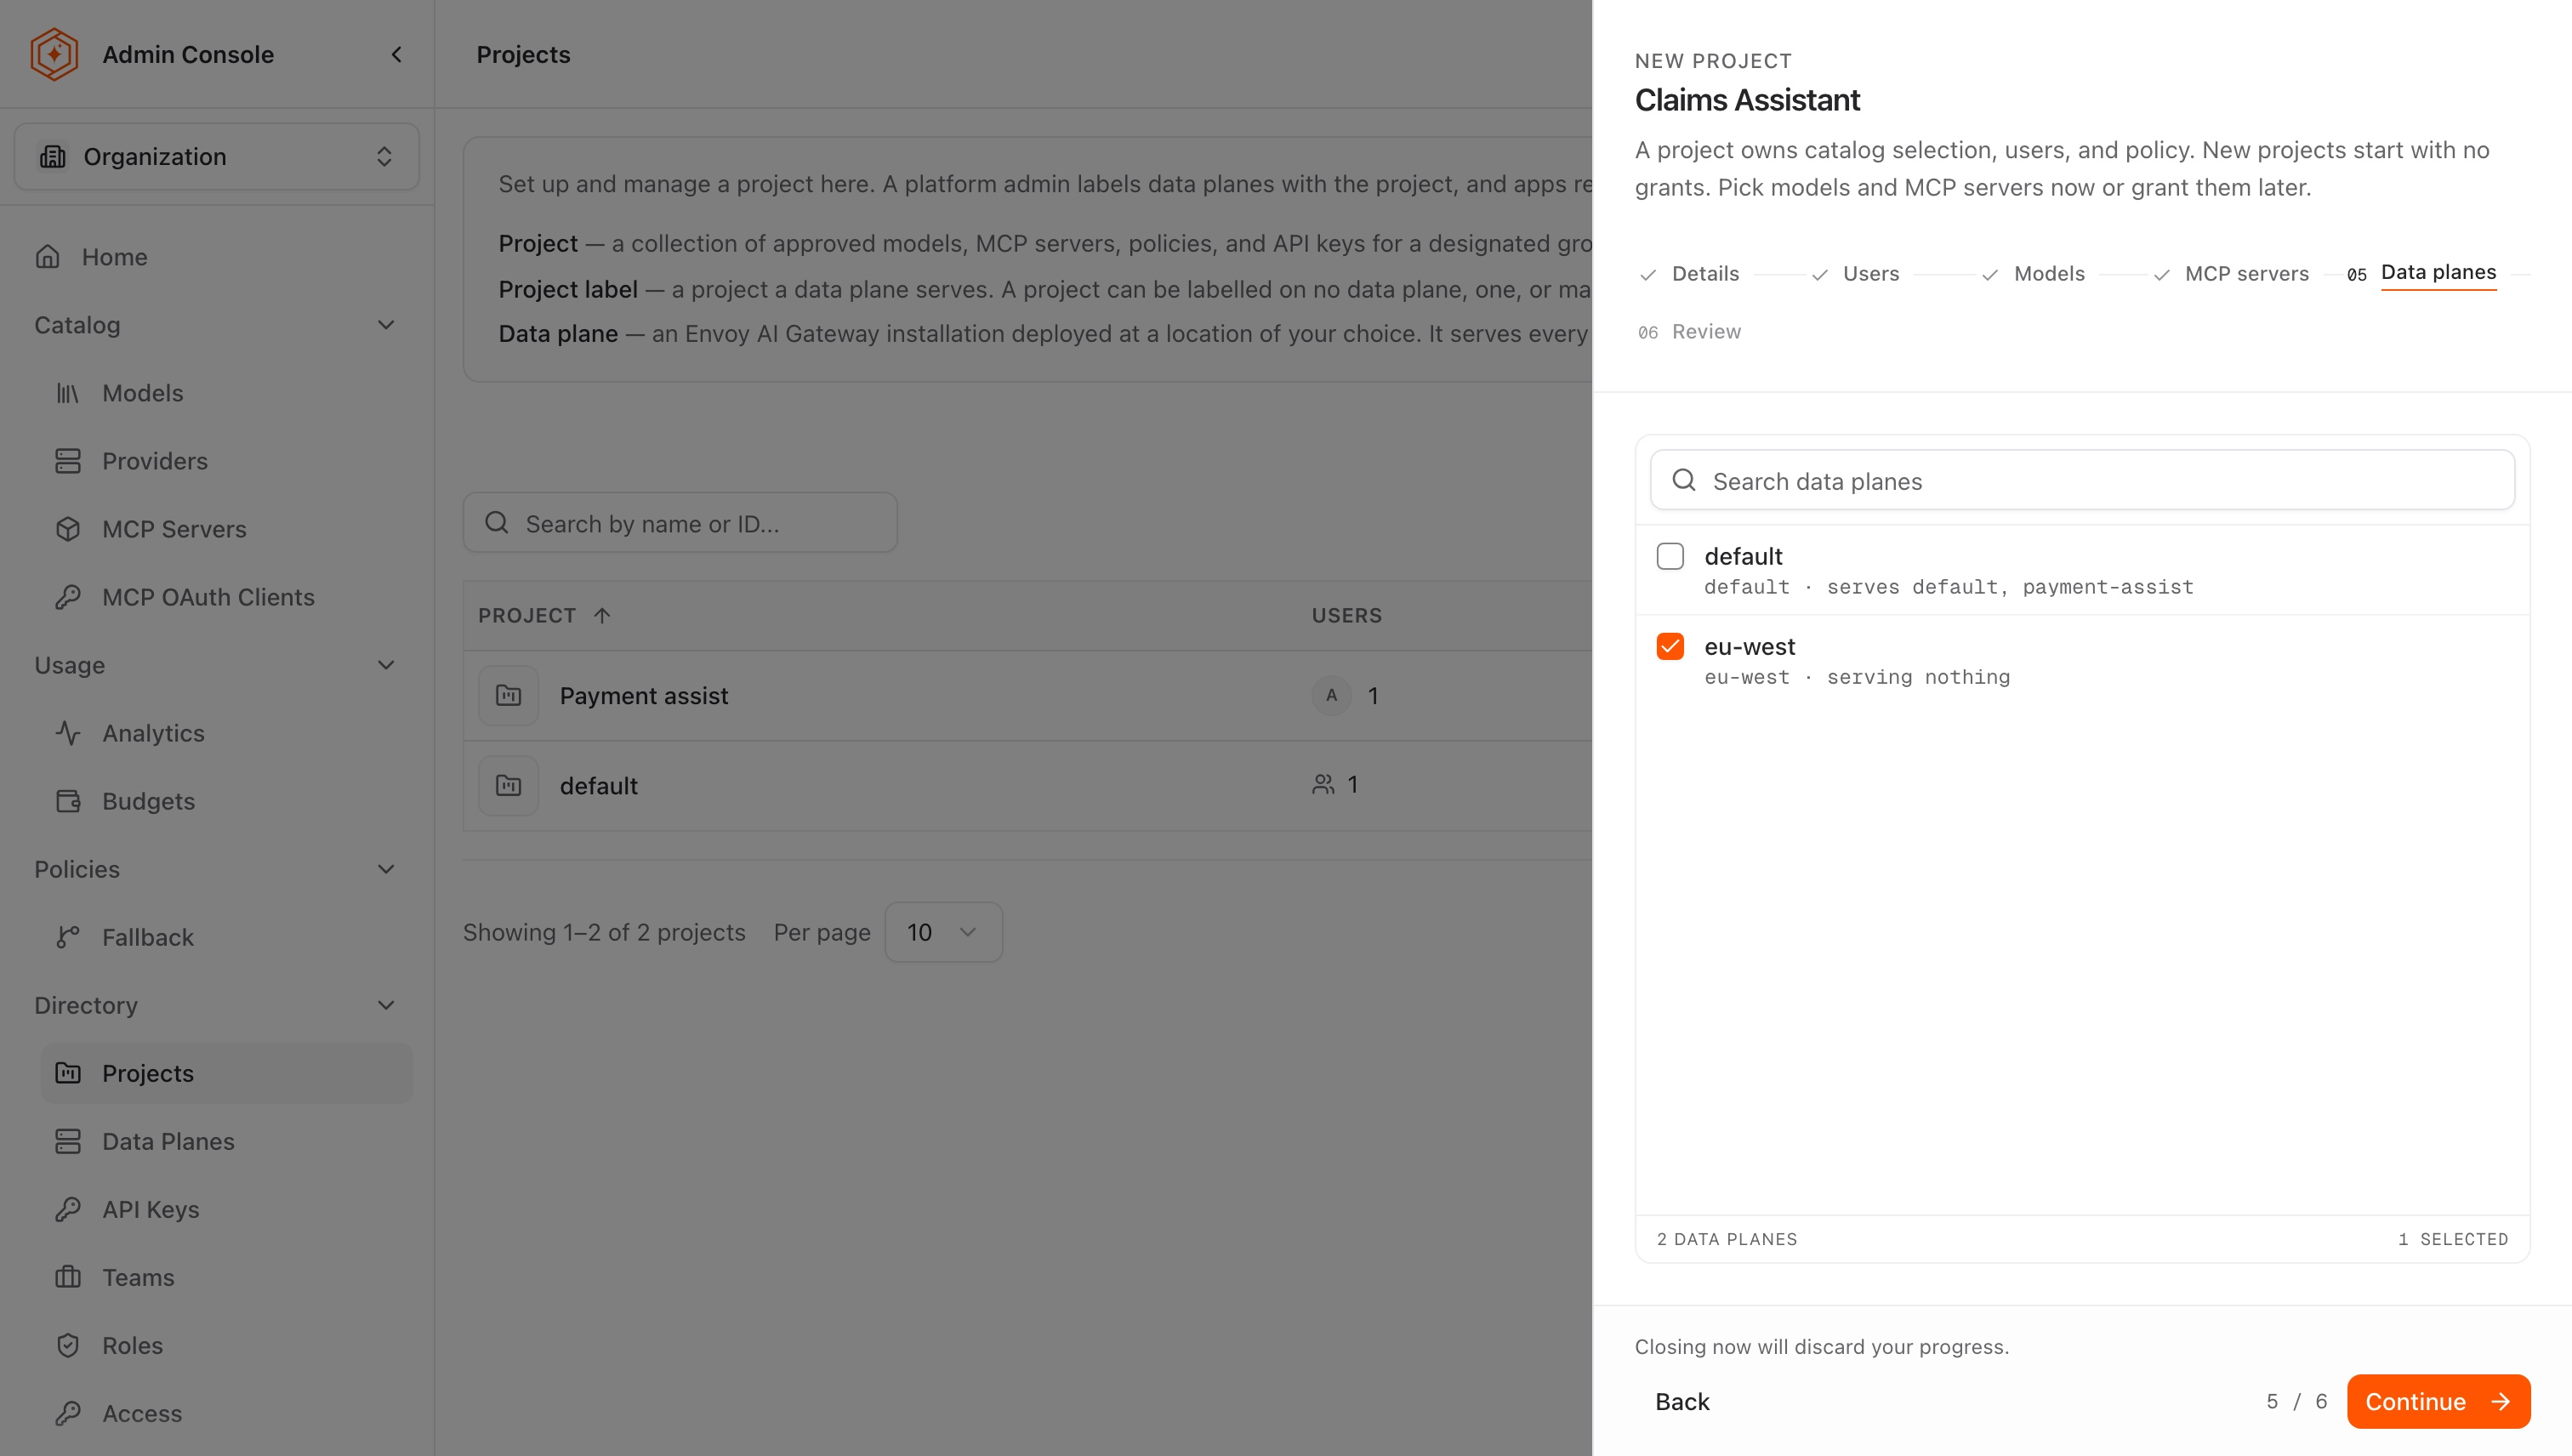
Task: Click the USERS column header
Action: [1346, 616]
